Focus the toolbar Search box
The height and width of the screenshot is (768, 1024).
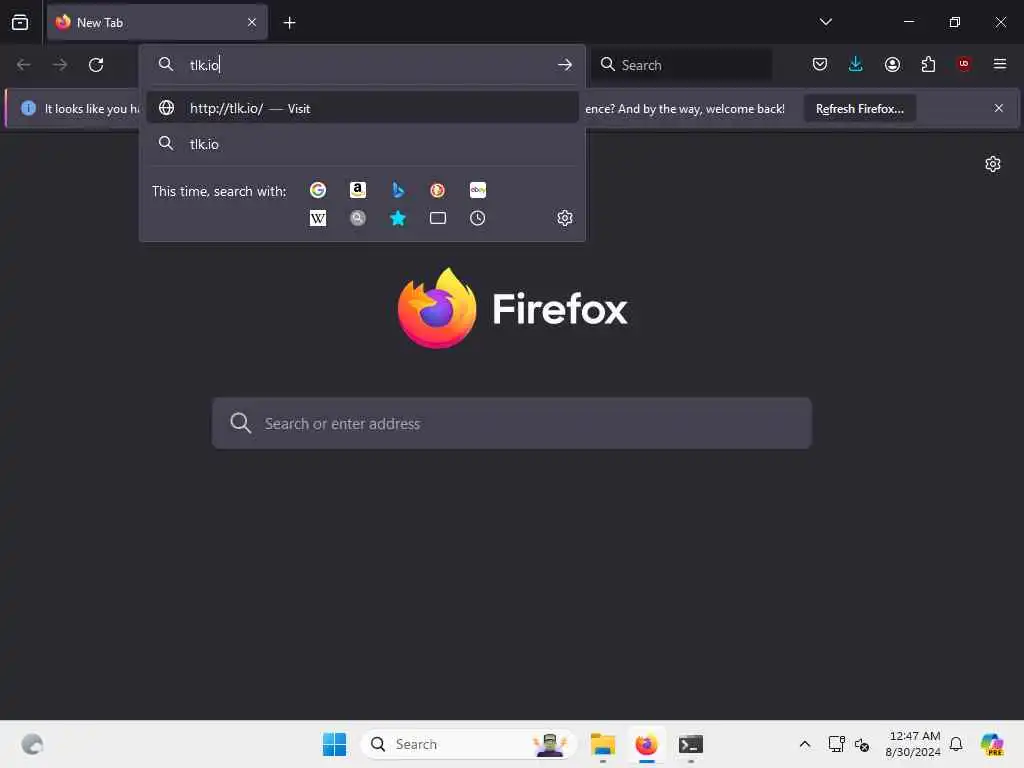click(682, 65)
